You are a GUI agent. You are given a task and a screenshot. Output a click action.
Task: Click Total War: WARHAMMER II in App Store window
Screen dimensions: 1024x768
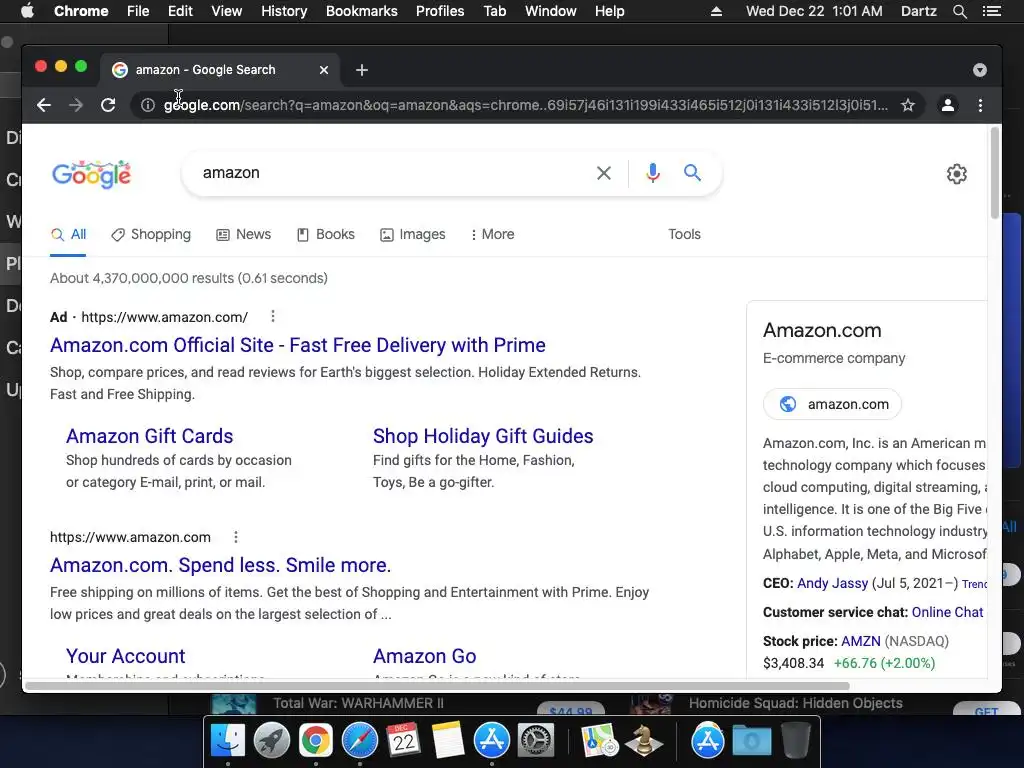tap(358, 703)
